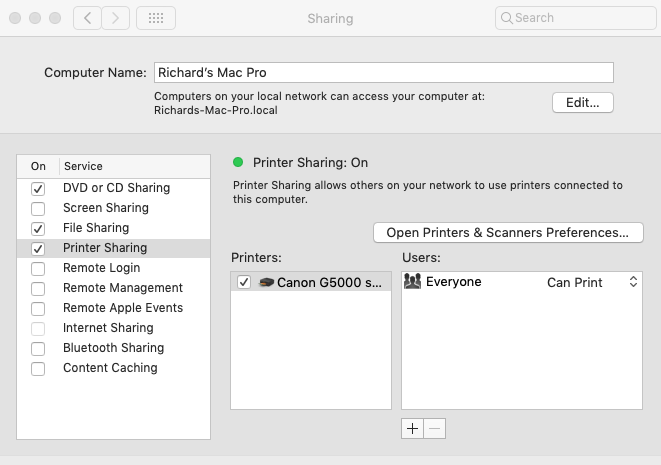Focus the Search field
This screenshot has width=661, height=465.
(x=575, y=18)
